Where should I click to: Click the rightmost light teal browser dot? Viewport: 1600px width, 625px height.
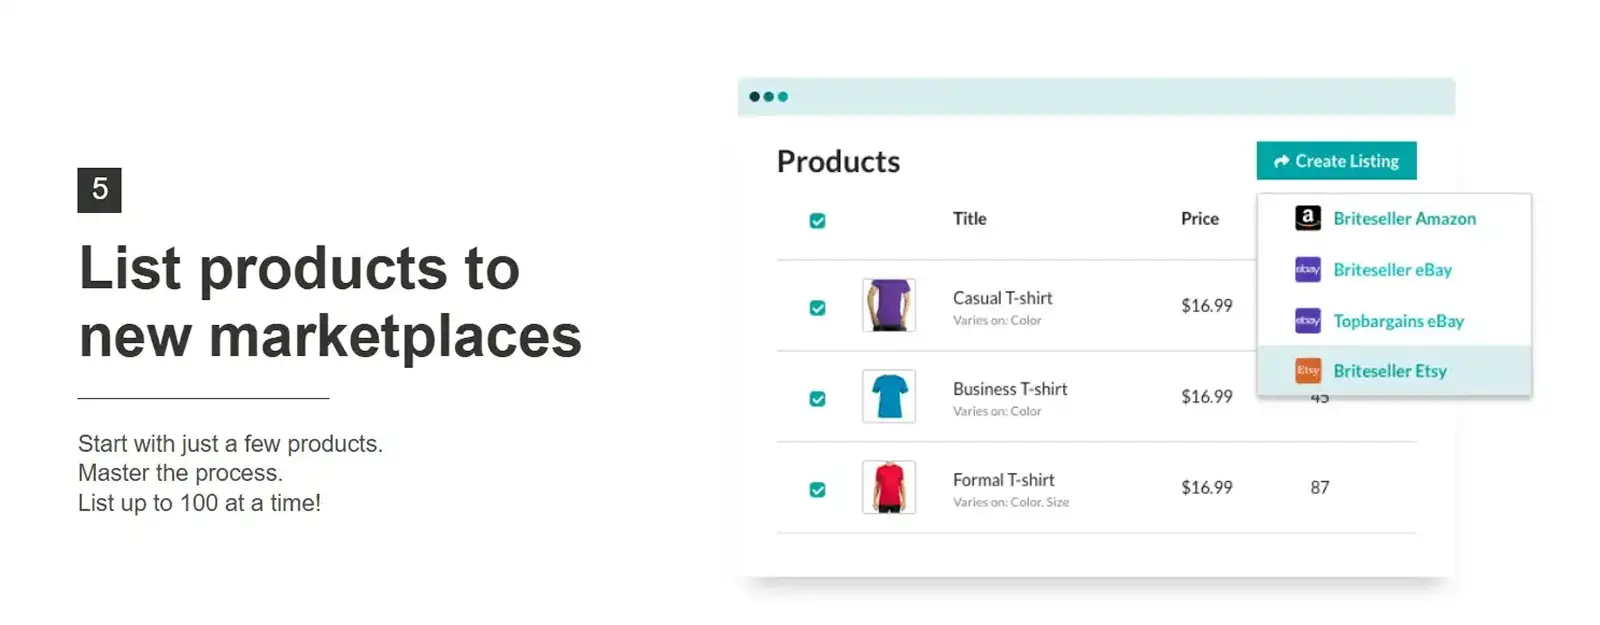tap(784, 96)
